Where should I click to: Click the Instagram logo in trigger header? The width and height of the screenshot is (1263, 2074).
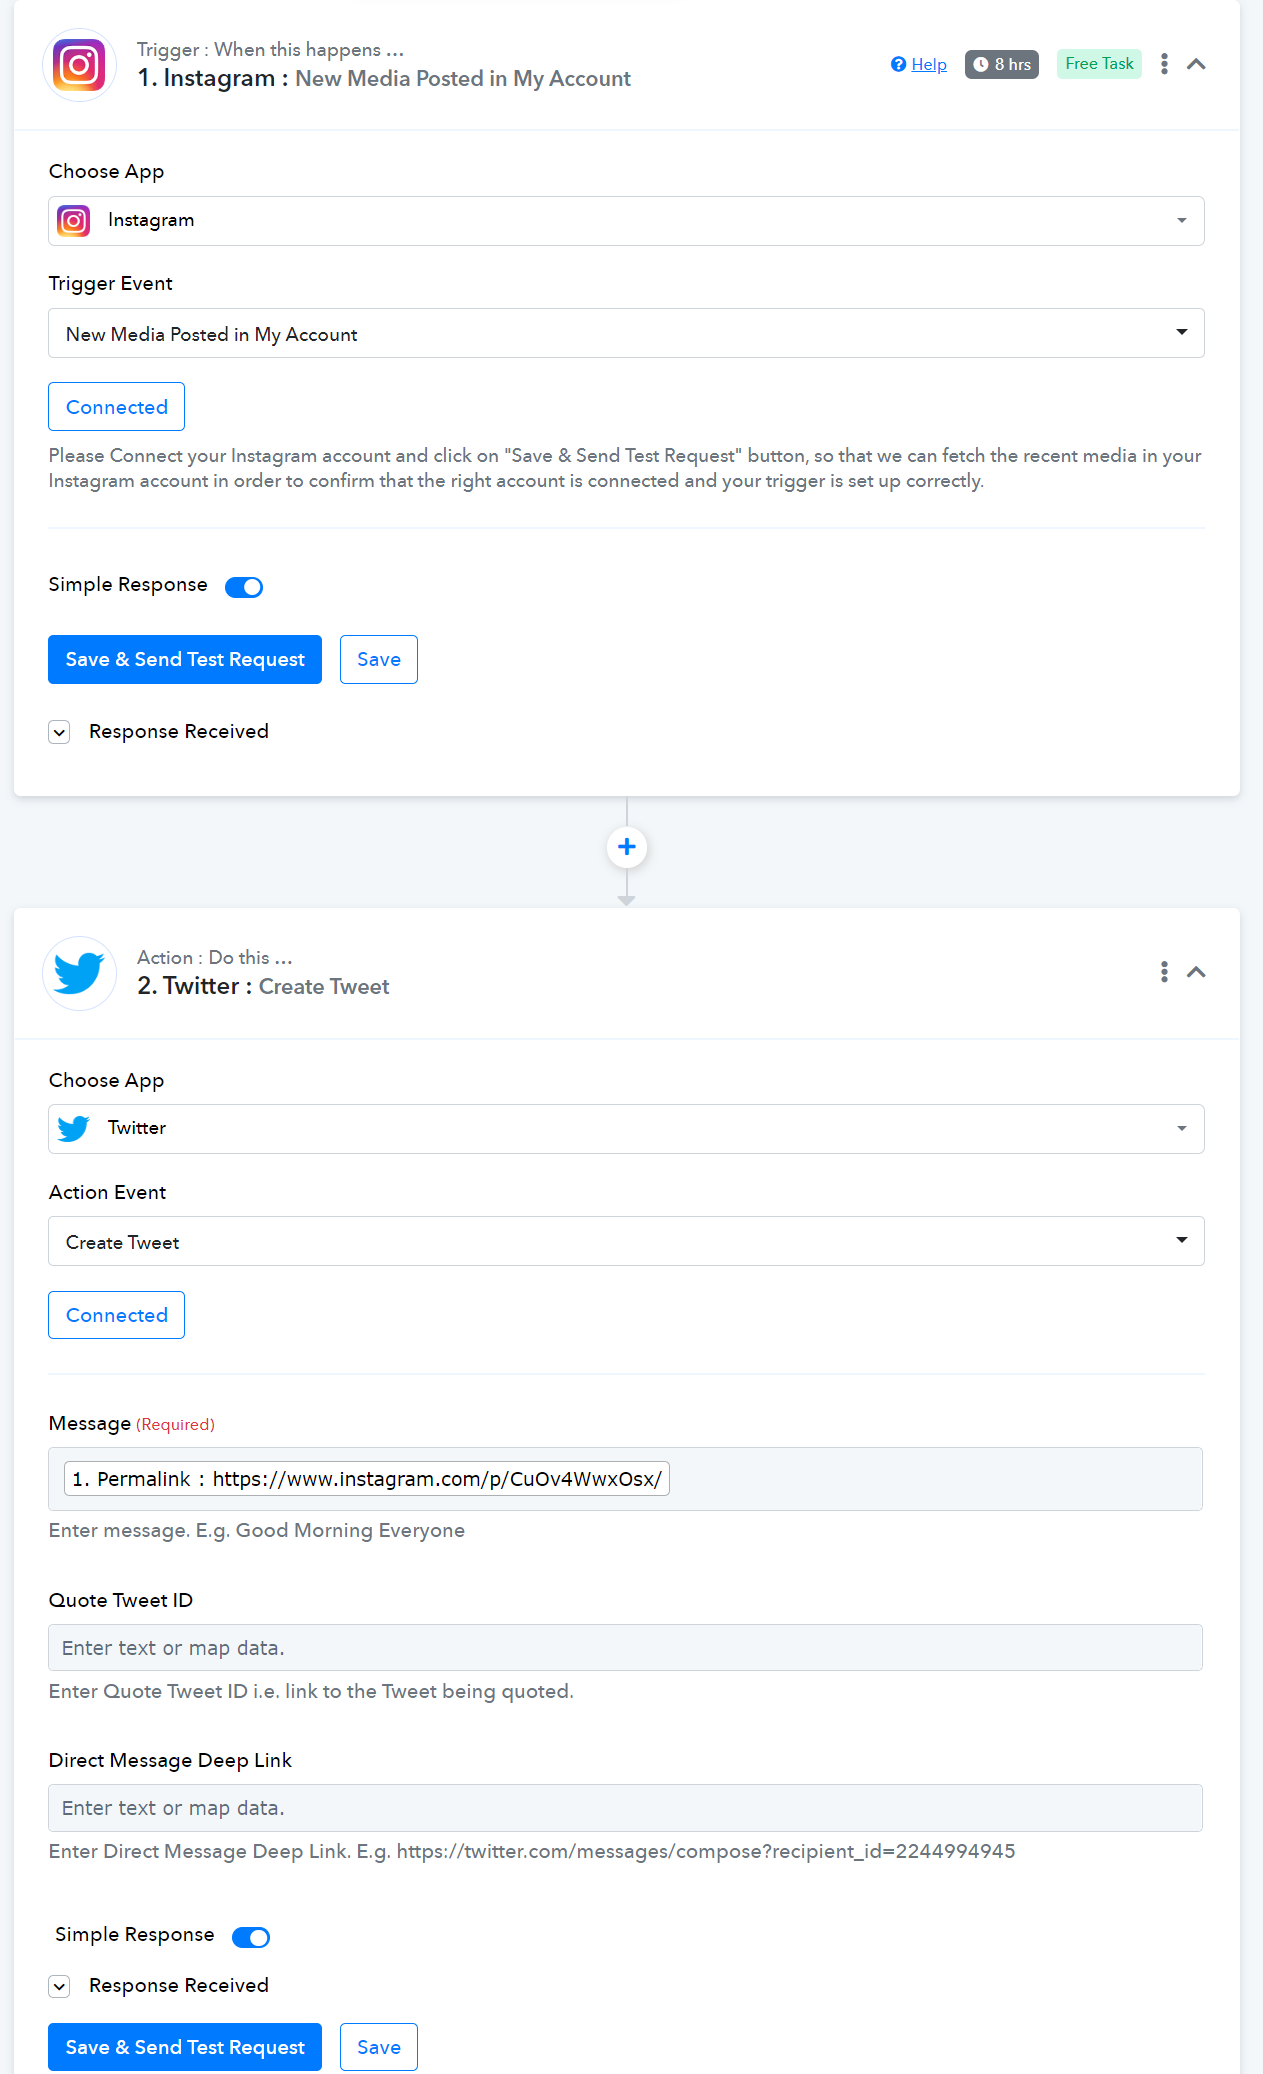(x=79, y=65)
